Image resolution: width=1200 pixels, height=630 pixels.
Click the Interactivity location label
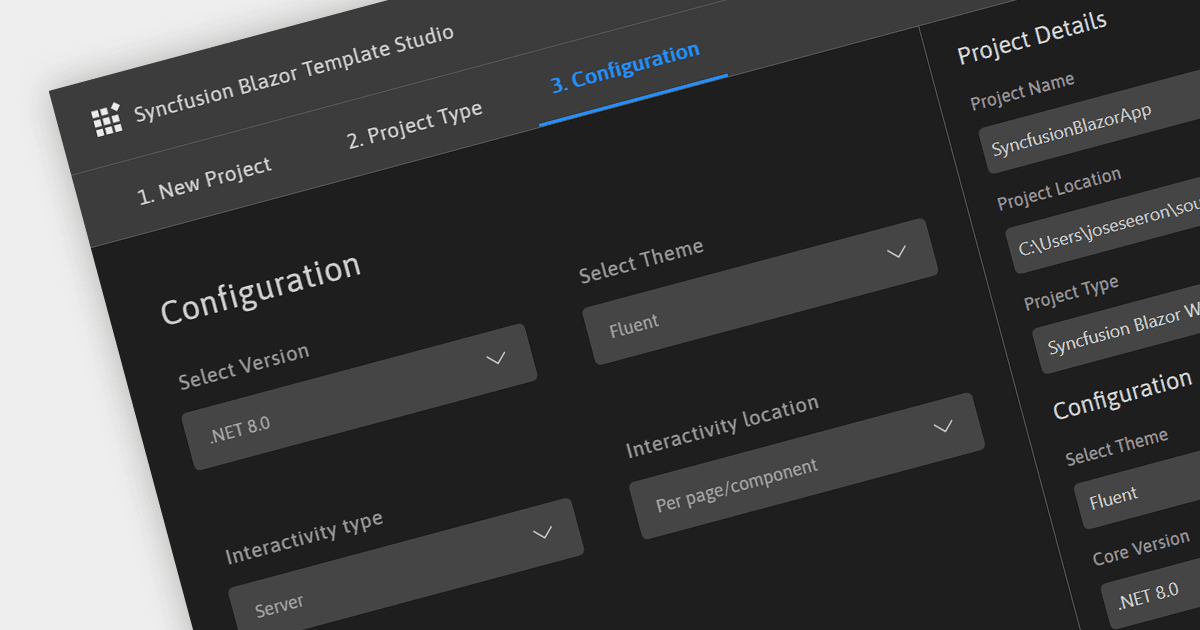click(x=722, y=427)
